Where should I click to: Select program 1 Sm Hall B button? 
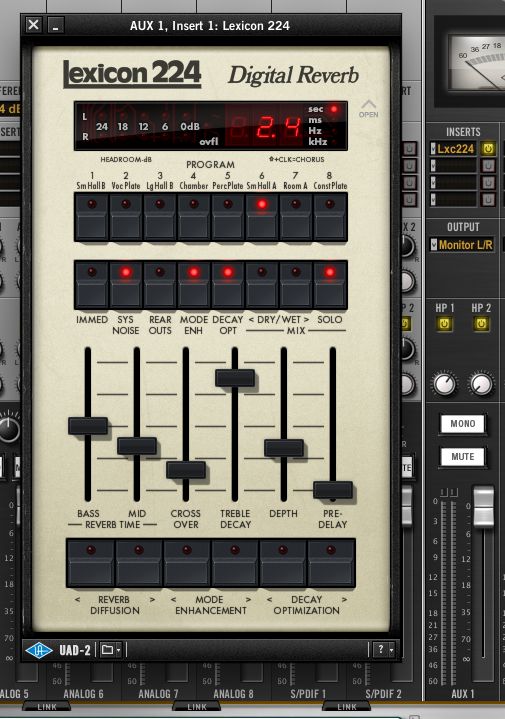click(92, 217)
